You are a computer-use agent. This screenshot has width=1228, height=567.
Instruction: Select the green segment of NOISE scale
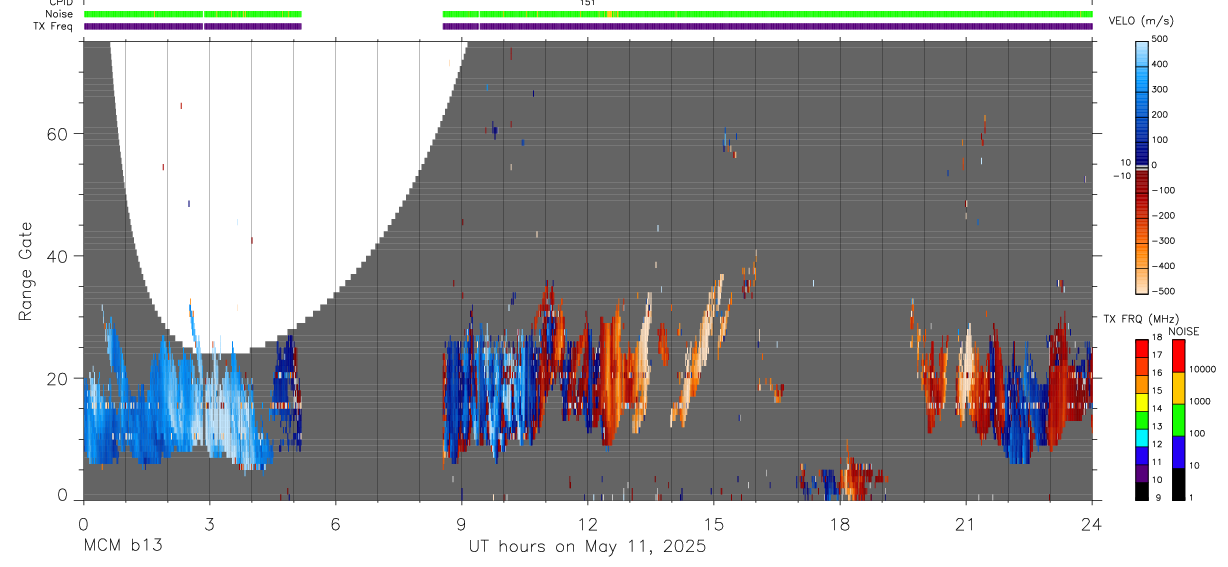point(1179,419)
